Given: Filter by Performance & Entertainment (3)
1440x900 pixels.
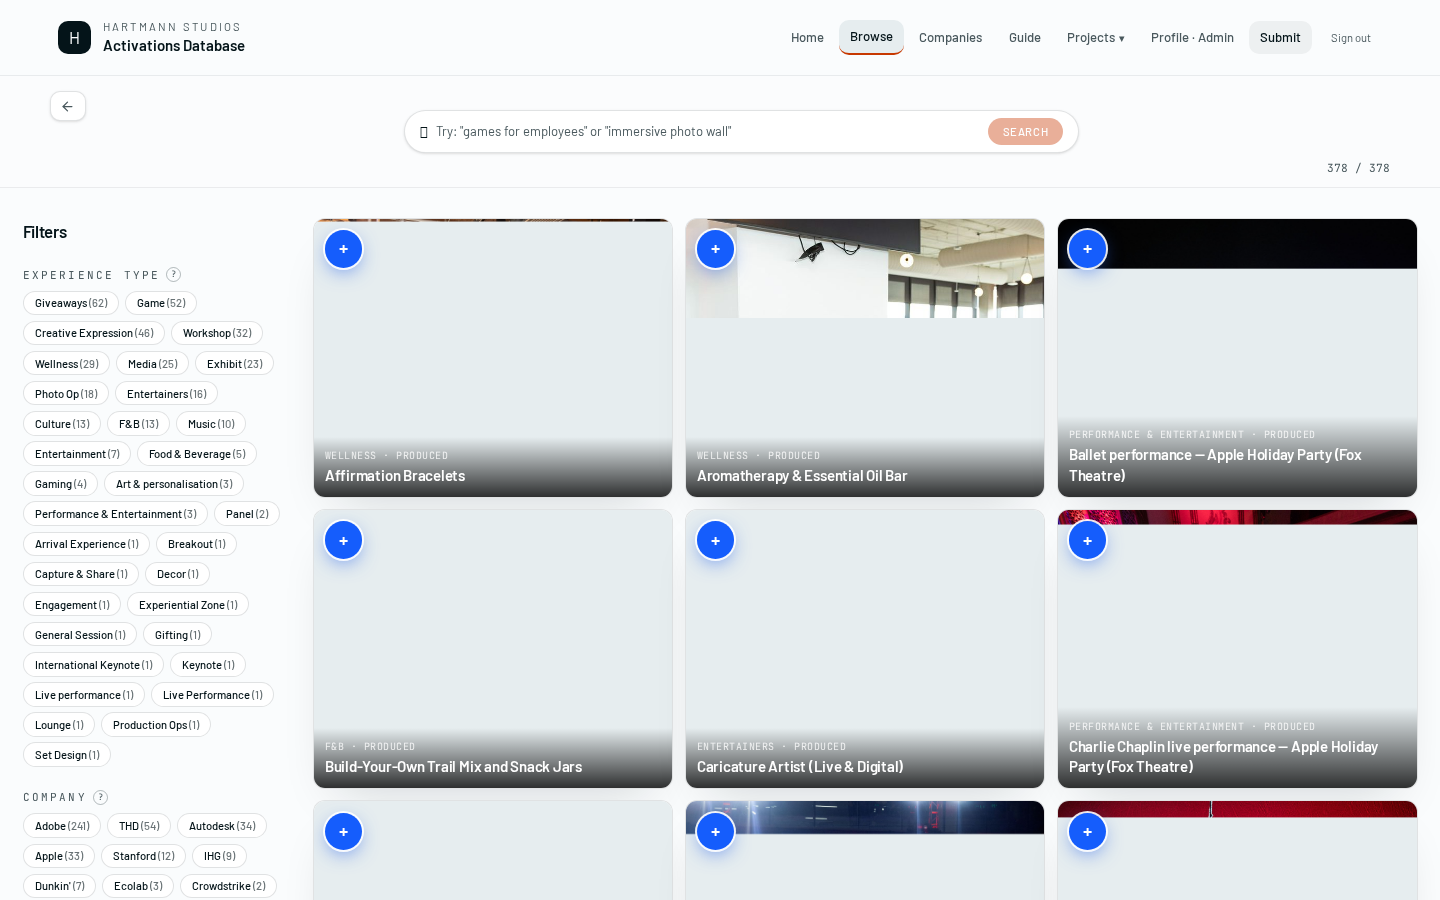Looking at the screenshot, I should [x=116, y=514].
